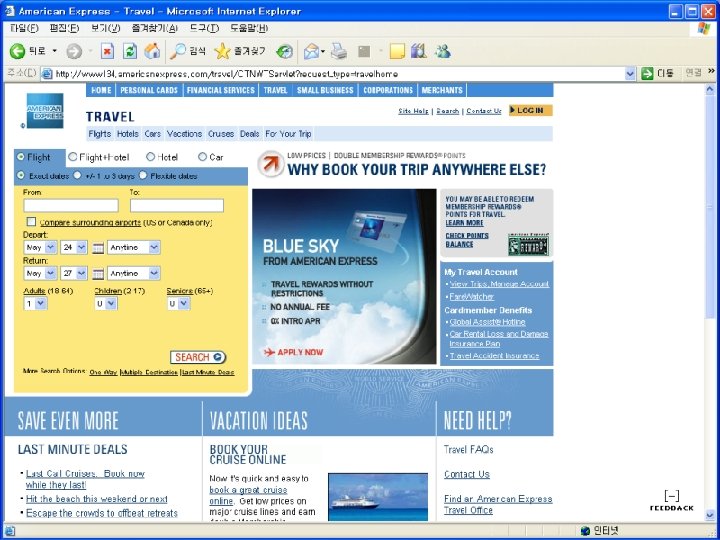720x540 pixels.
Task: Click the red arrow promo icon
Action: (x=271, y=164)
